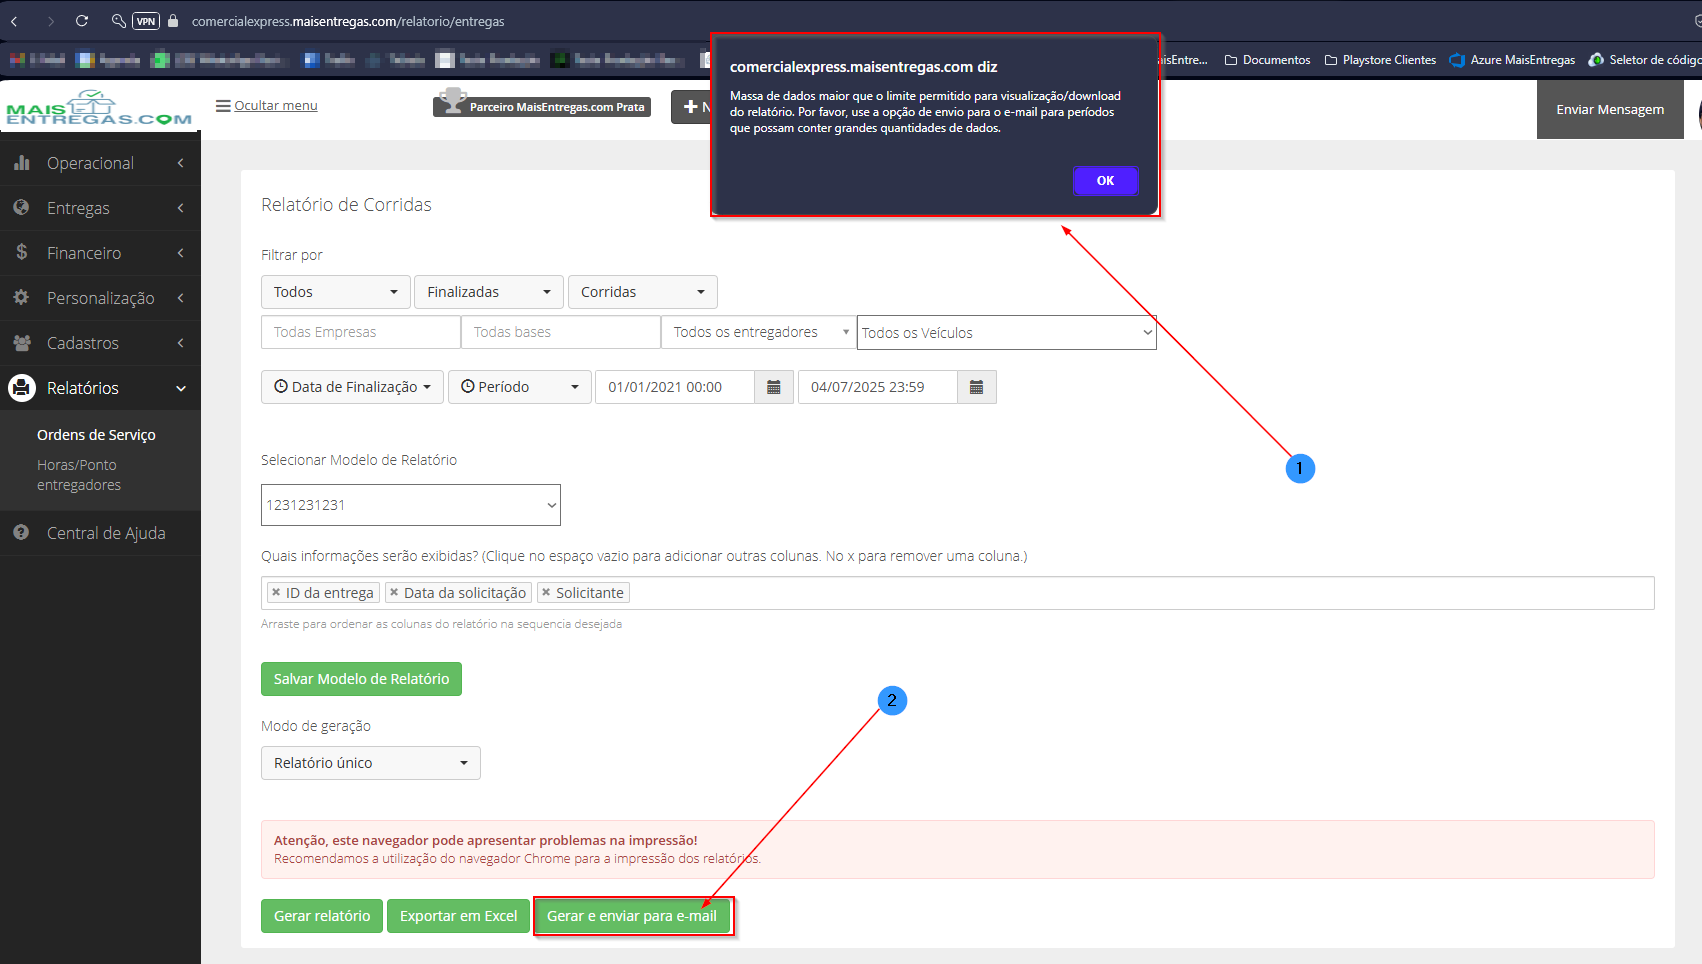
Task: Open the Data de Finalização dropdown
Action: (x=352, y=387)
